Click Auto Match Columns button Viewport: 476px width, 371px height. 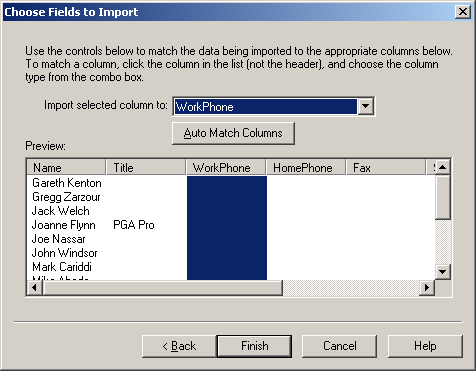(x=233, y=133)
